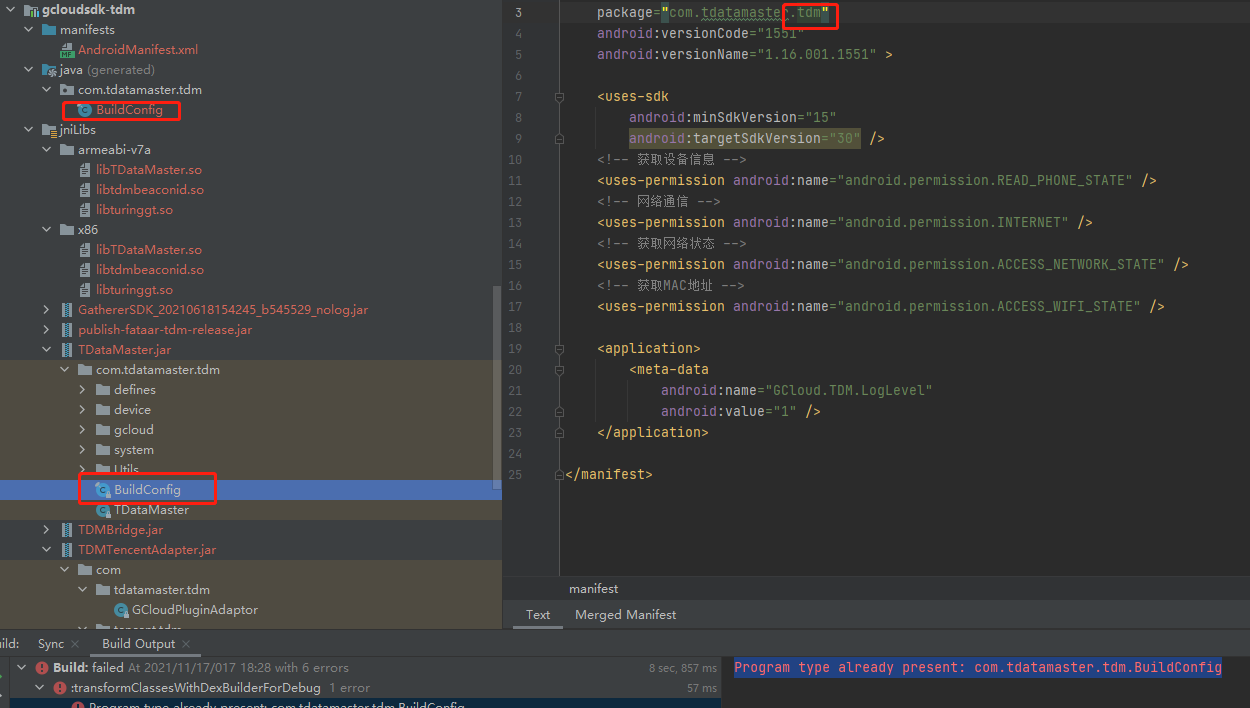Click the jniLibs folder icon
This screenshot has height=708, width=1250.
(x=49, y=130)
